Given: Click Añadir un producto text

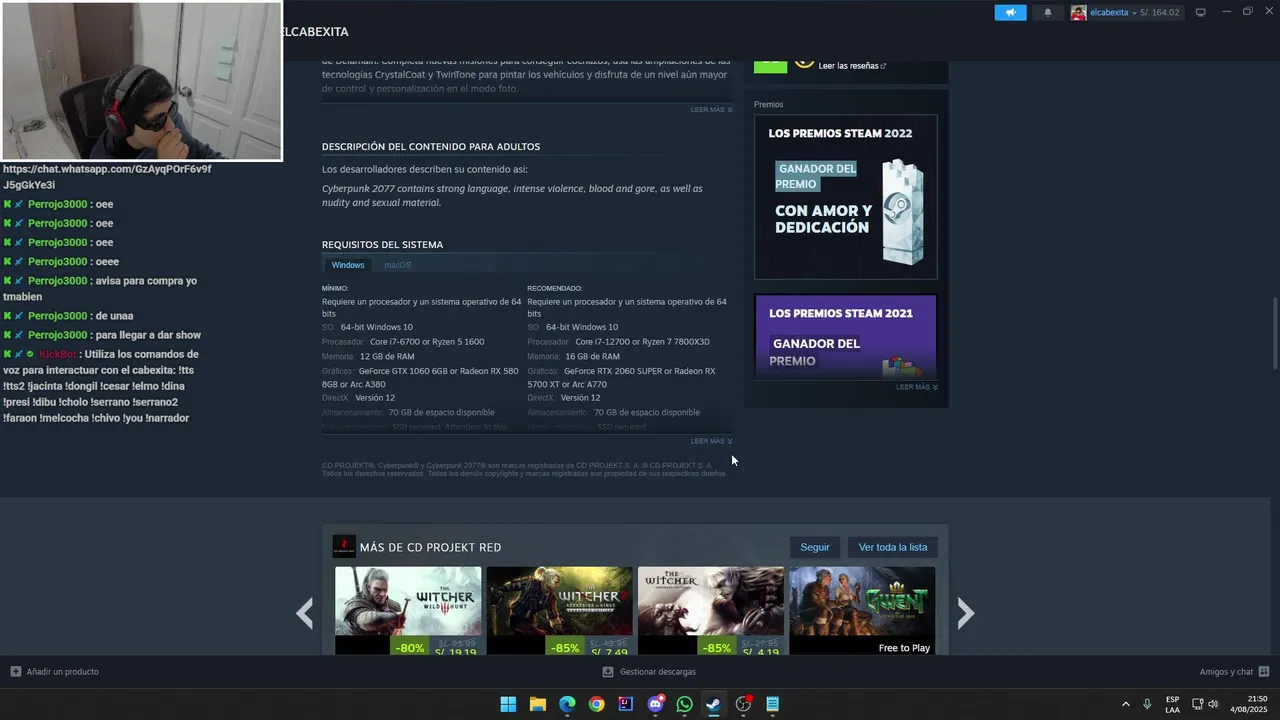Looking at the screenshot, I should 63,672.
